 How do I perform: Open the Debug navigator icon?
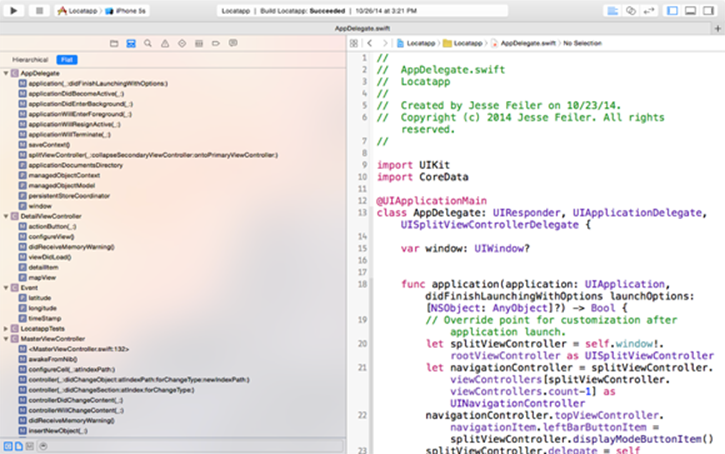pyautogui.click(x=199, y=43)
